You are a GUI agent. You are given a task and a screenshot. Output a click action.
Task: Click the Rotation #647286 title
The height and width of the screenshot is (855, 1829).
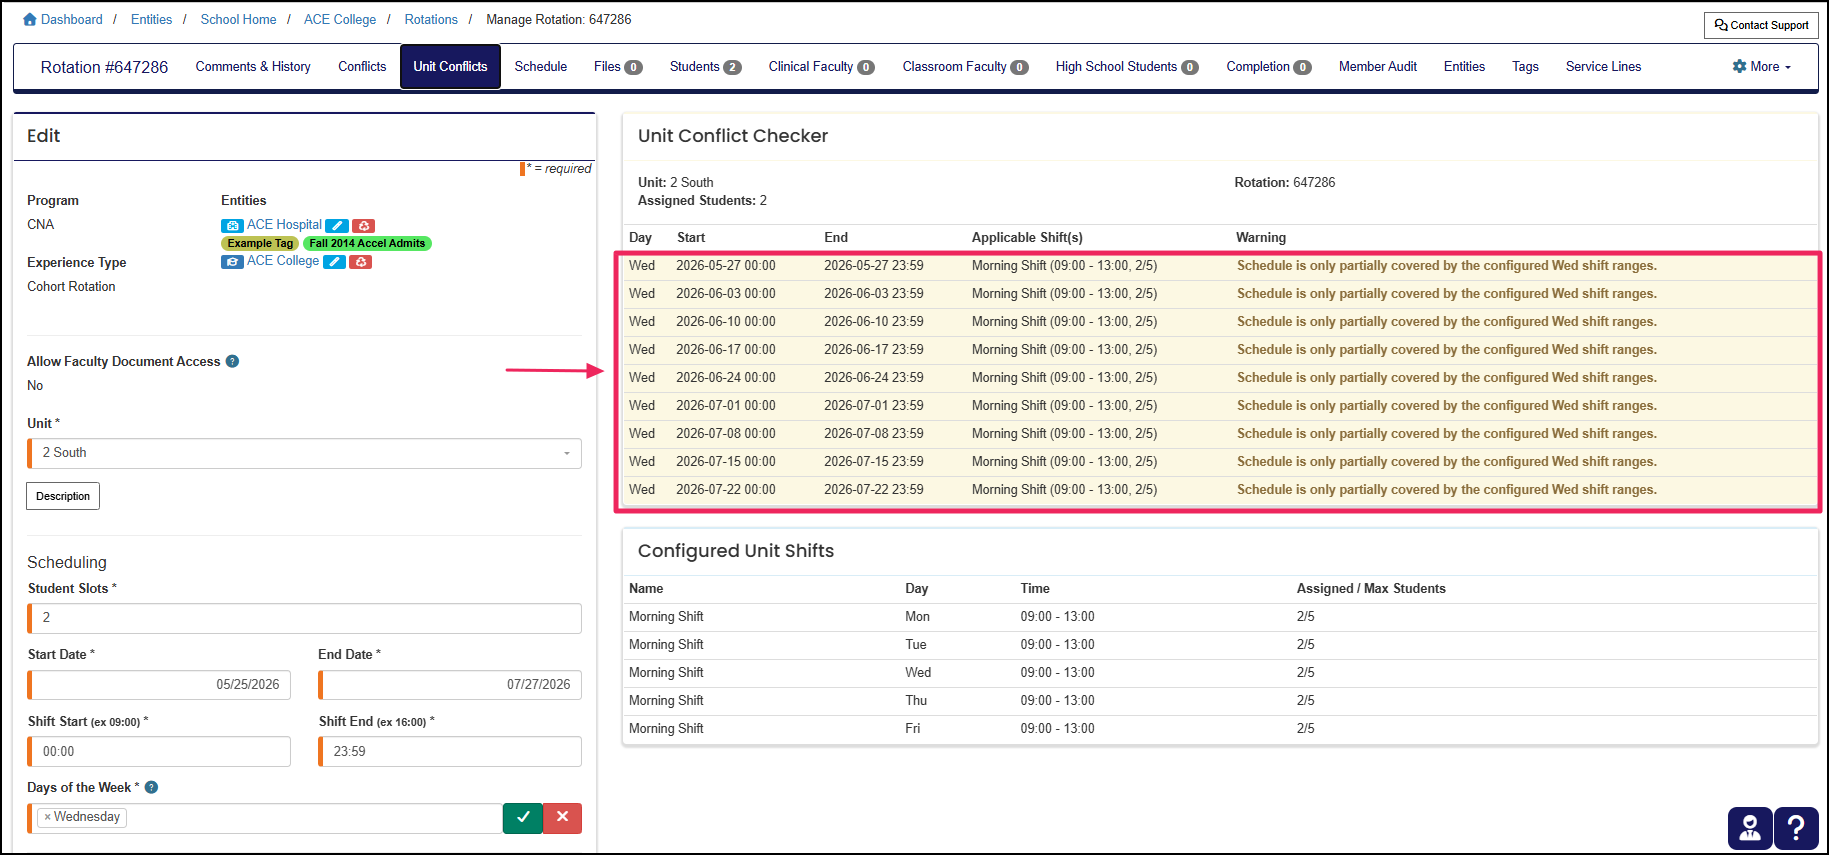point(104,67)
